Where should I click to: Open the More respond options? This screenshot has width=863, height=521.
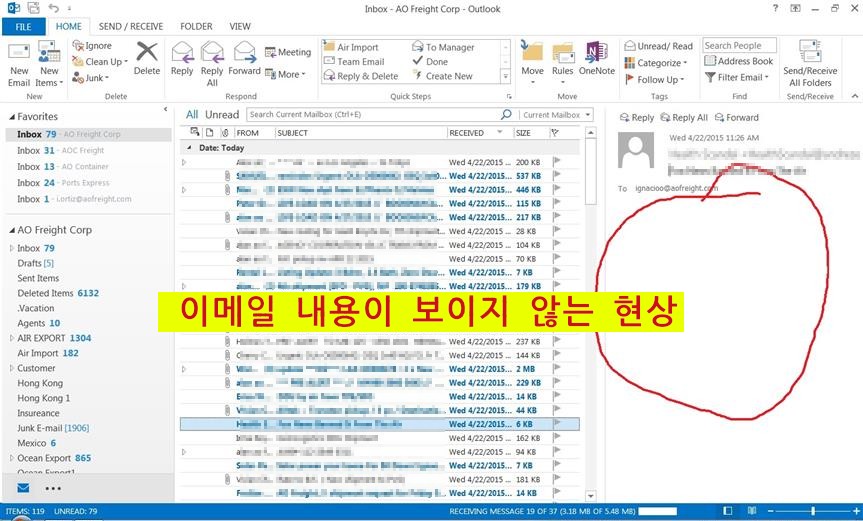(x=285, y=74)
